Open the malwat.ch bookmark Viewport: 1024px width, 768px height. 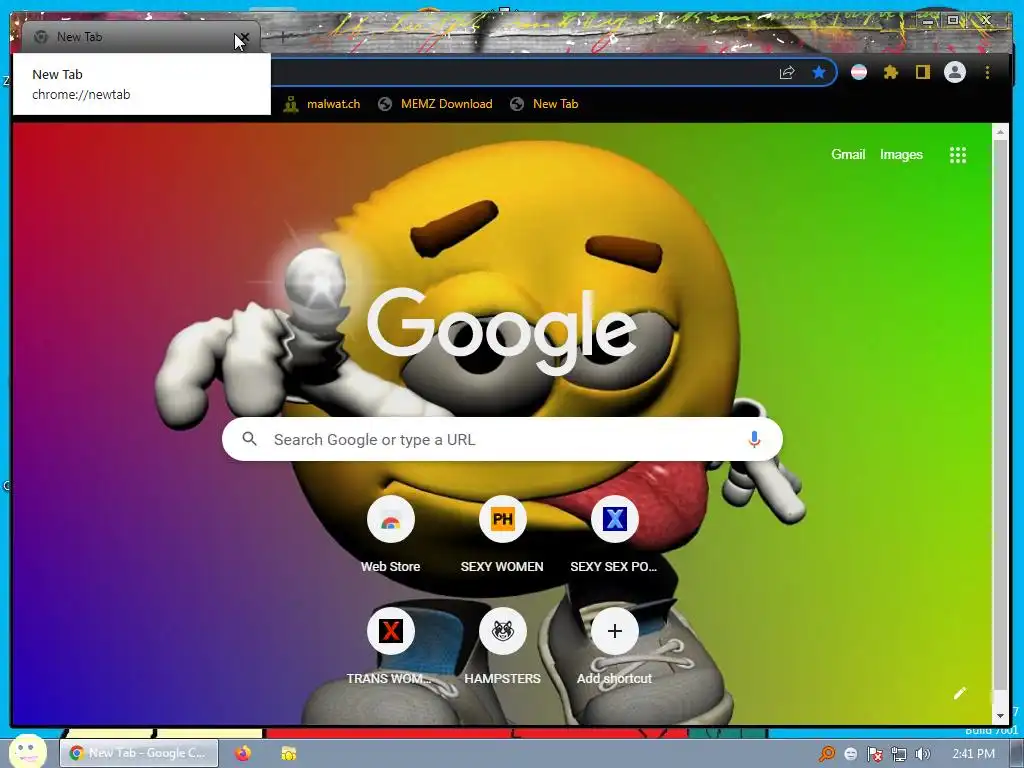[x=321, y=104]
